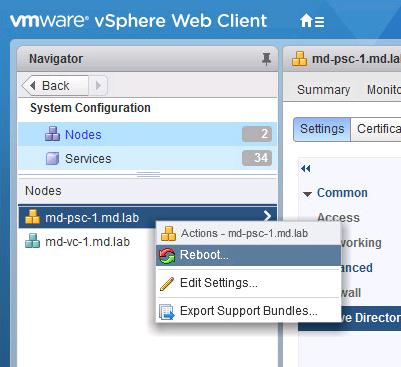Click the Reboot refresh icon
The image size is (401, 367).
point(167,255)
